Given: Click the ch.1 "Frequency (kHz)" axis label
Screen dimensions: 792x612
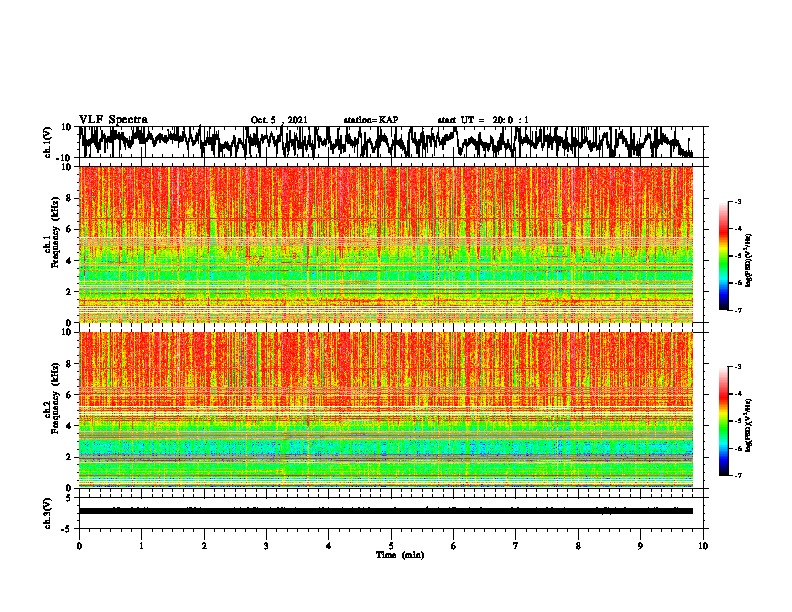Looking at the screenshot, I should (x=55, y=232).
